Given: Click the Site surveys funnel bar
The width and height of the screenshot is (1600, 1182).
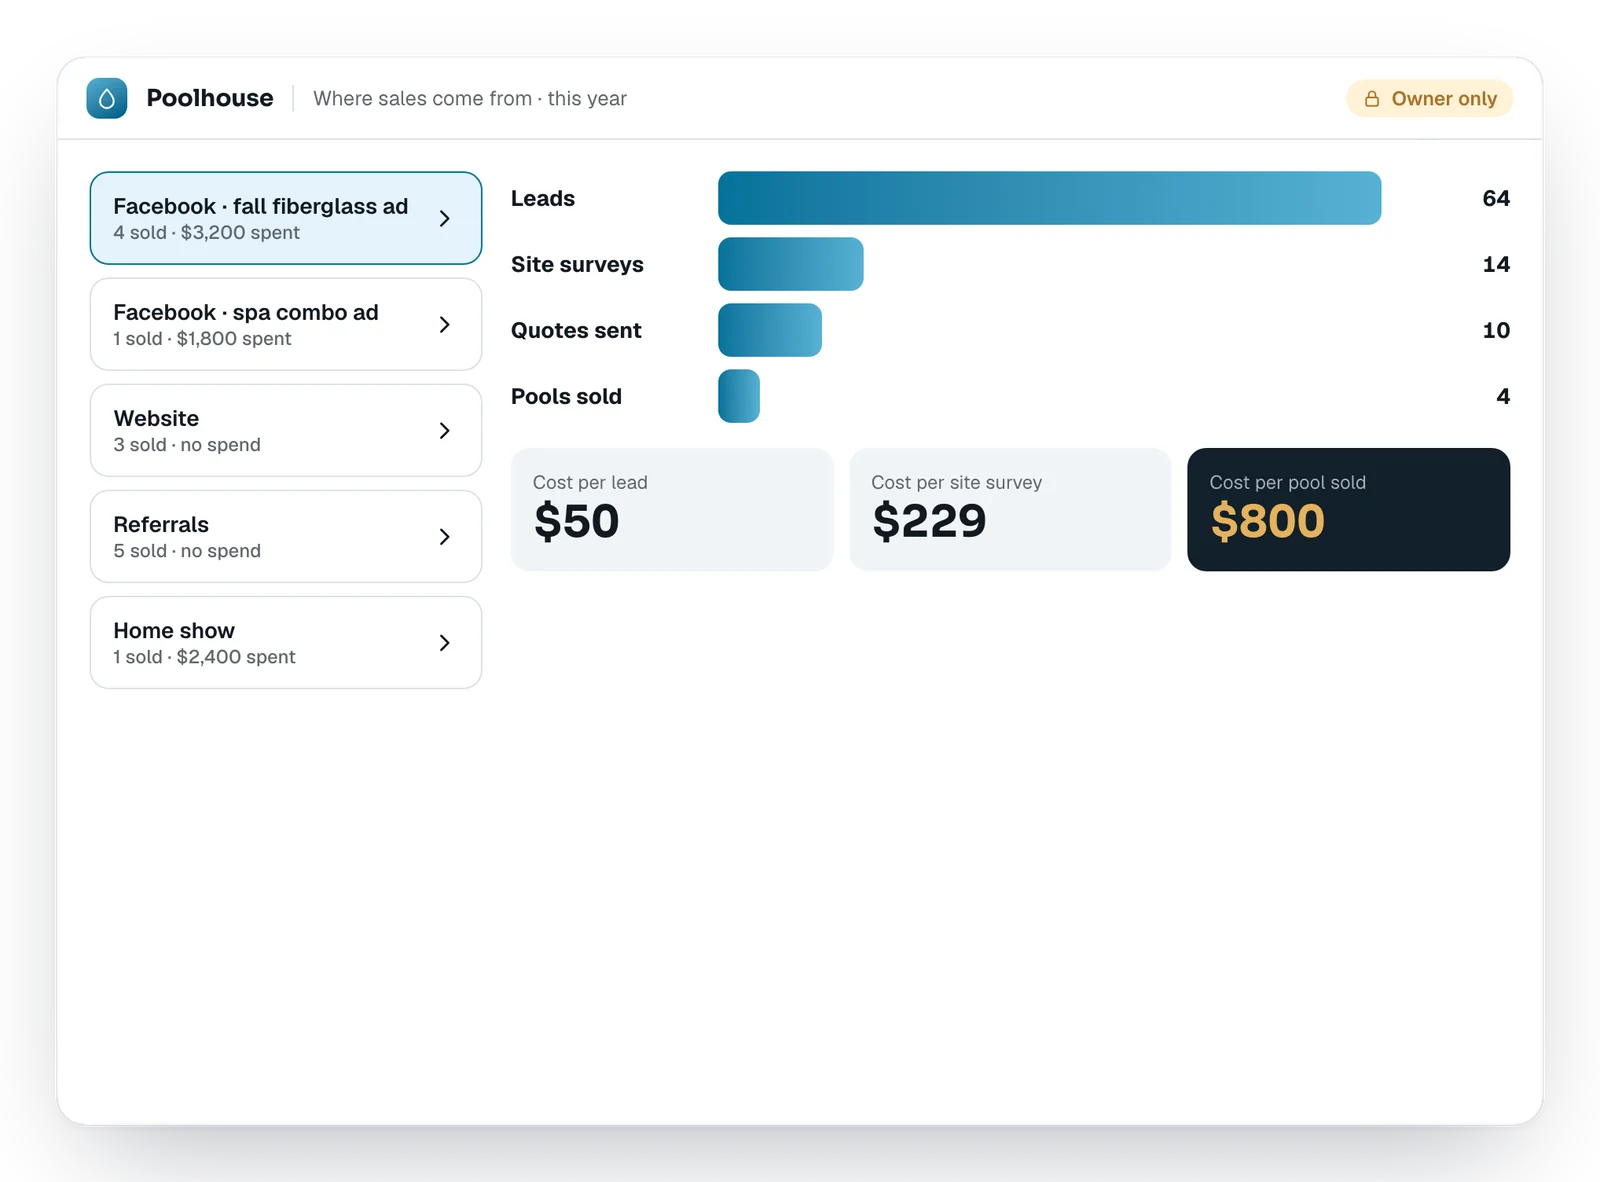Looking at the screenshot, I should point(791,264).
